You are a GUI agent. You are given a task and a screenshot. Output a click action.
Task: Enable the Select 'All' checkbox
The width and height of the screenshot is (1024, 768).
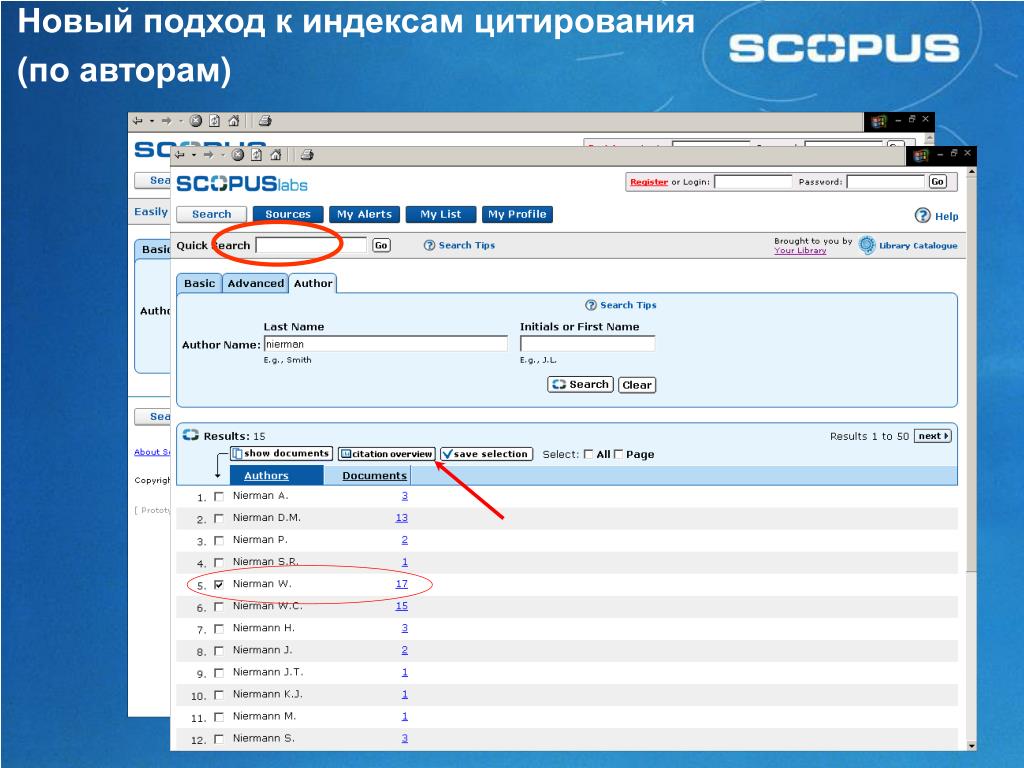click(x=588, y=454)
